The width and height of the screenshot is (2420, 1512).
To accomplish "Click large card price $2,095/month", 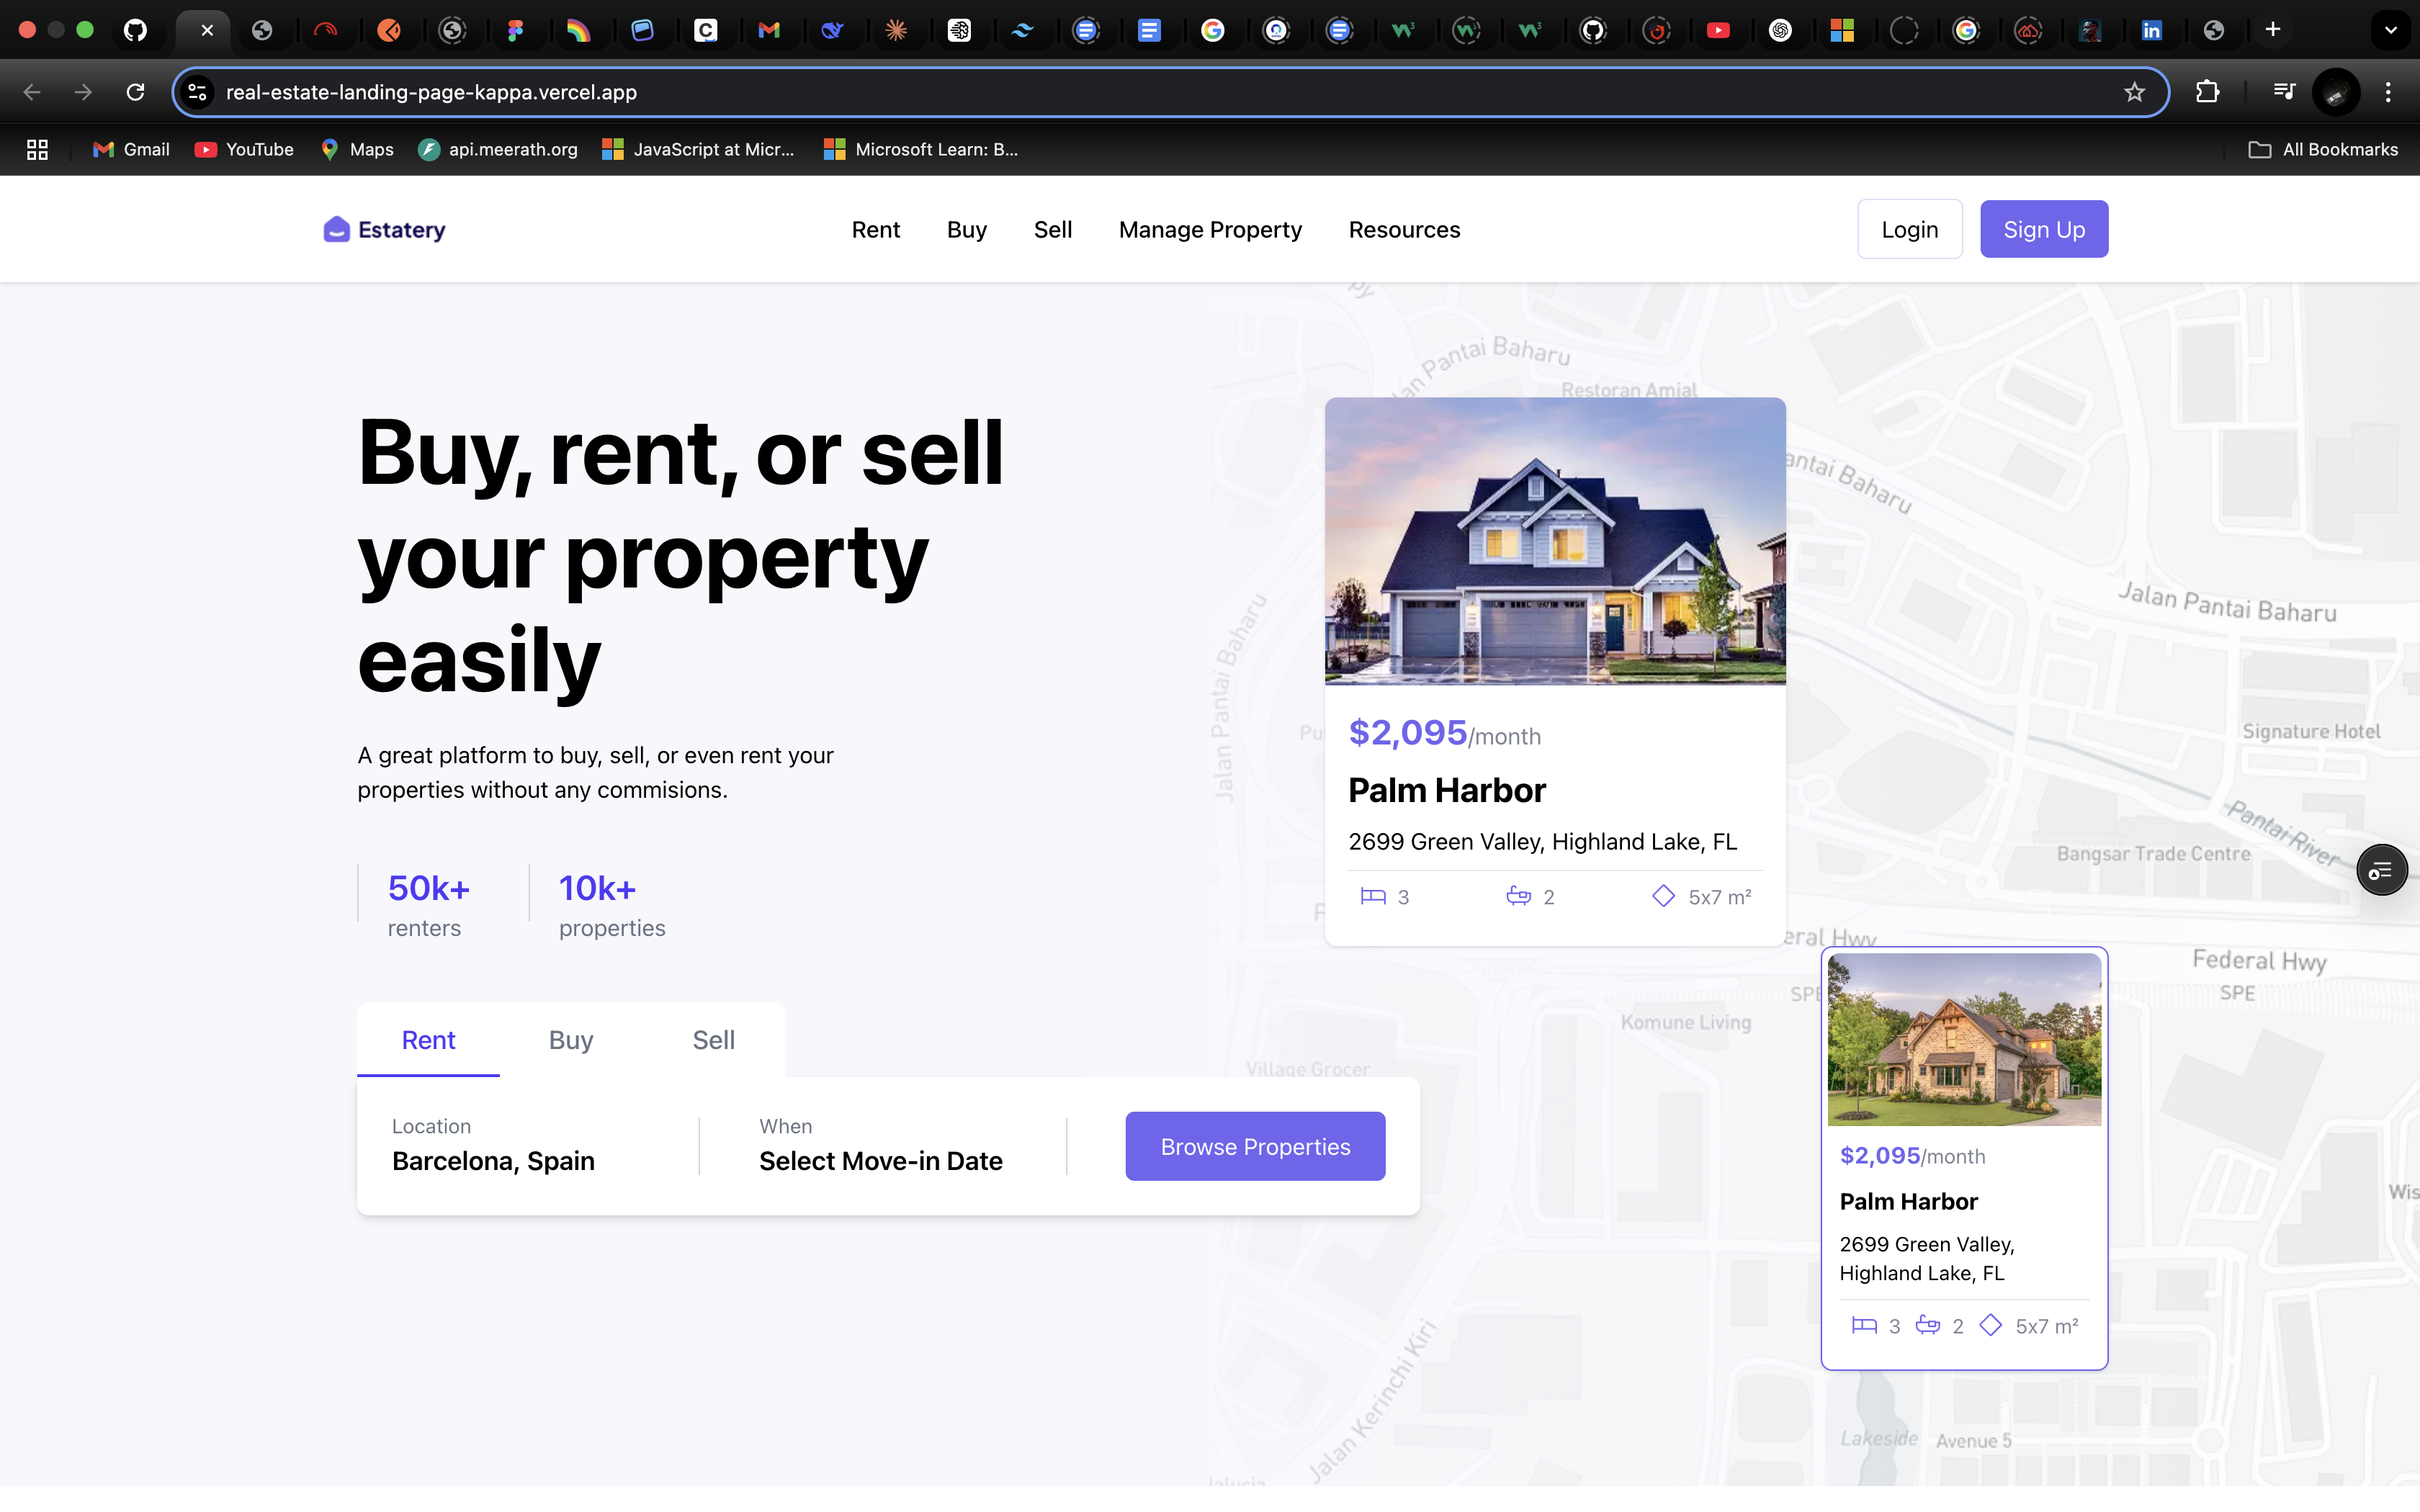I will coord(1444,733).
